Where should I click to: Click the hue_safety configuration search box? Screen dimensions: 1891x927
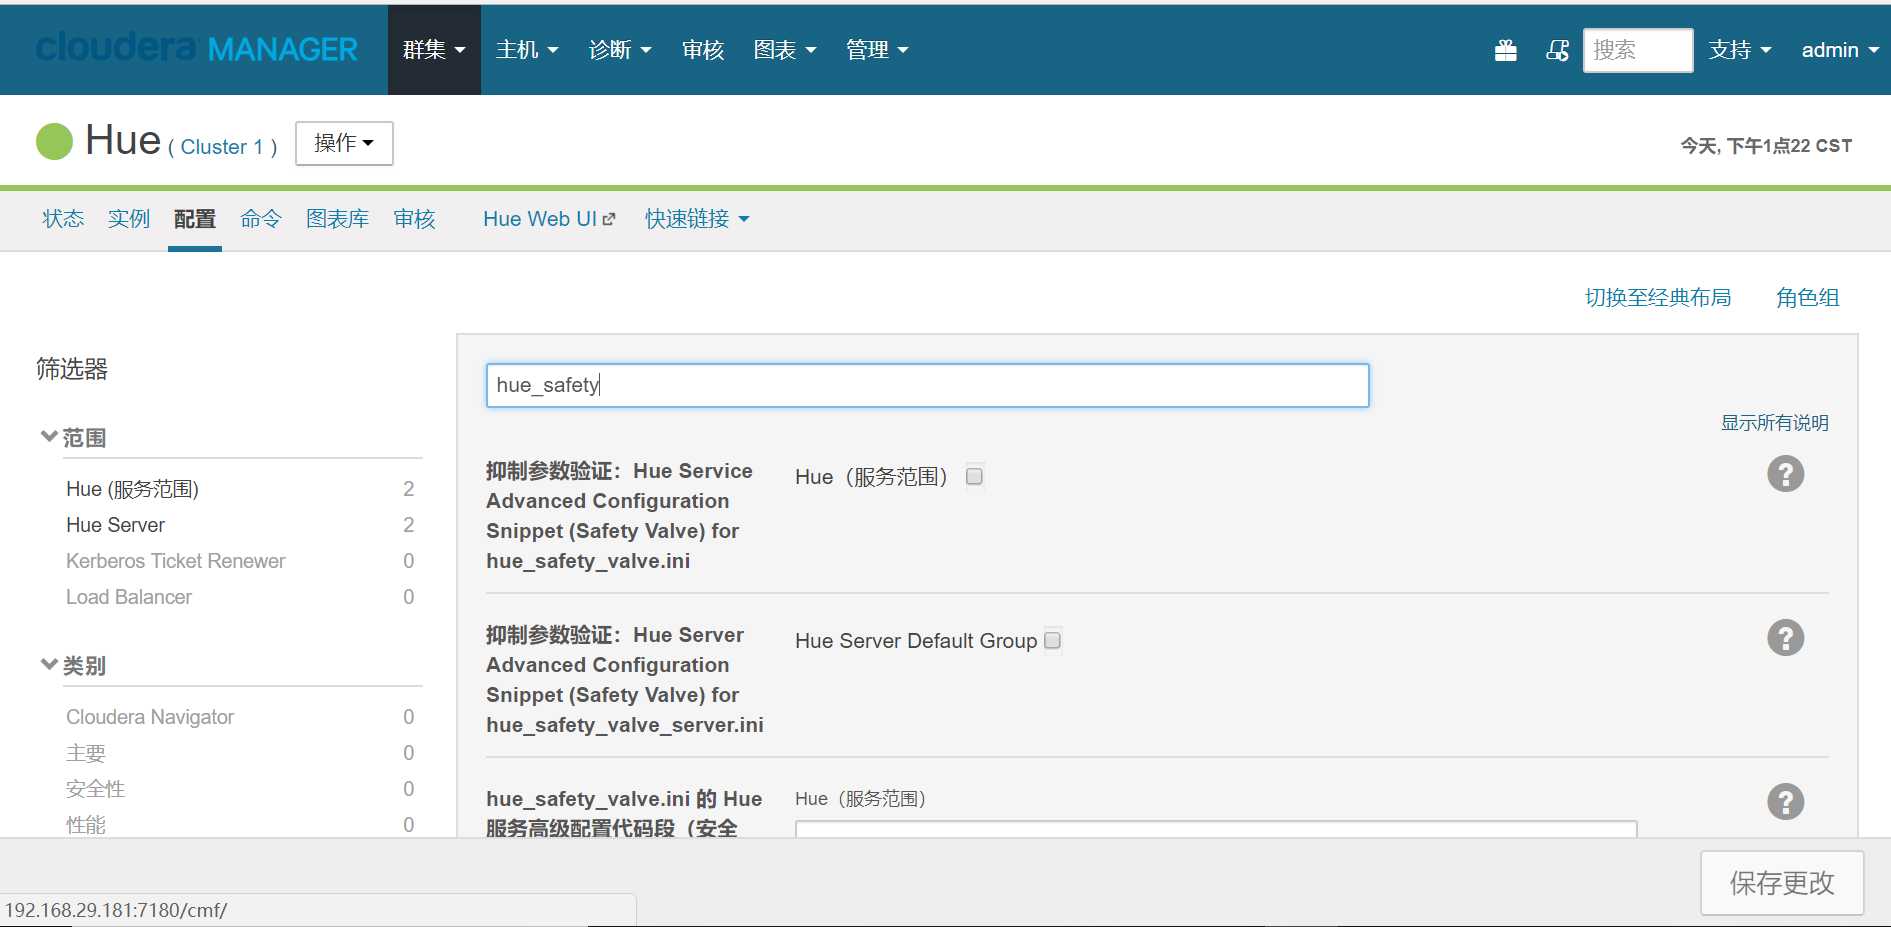click(x=927, y=385)
